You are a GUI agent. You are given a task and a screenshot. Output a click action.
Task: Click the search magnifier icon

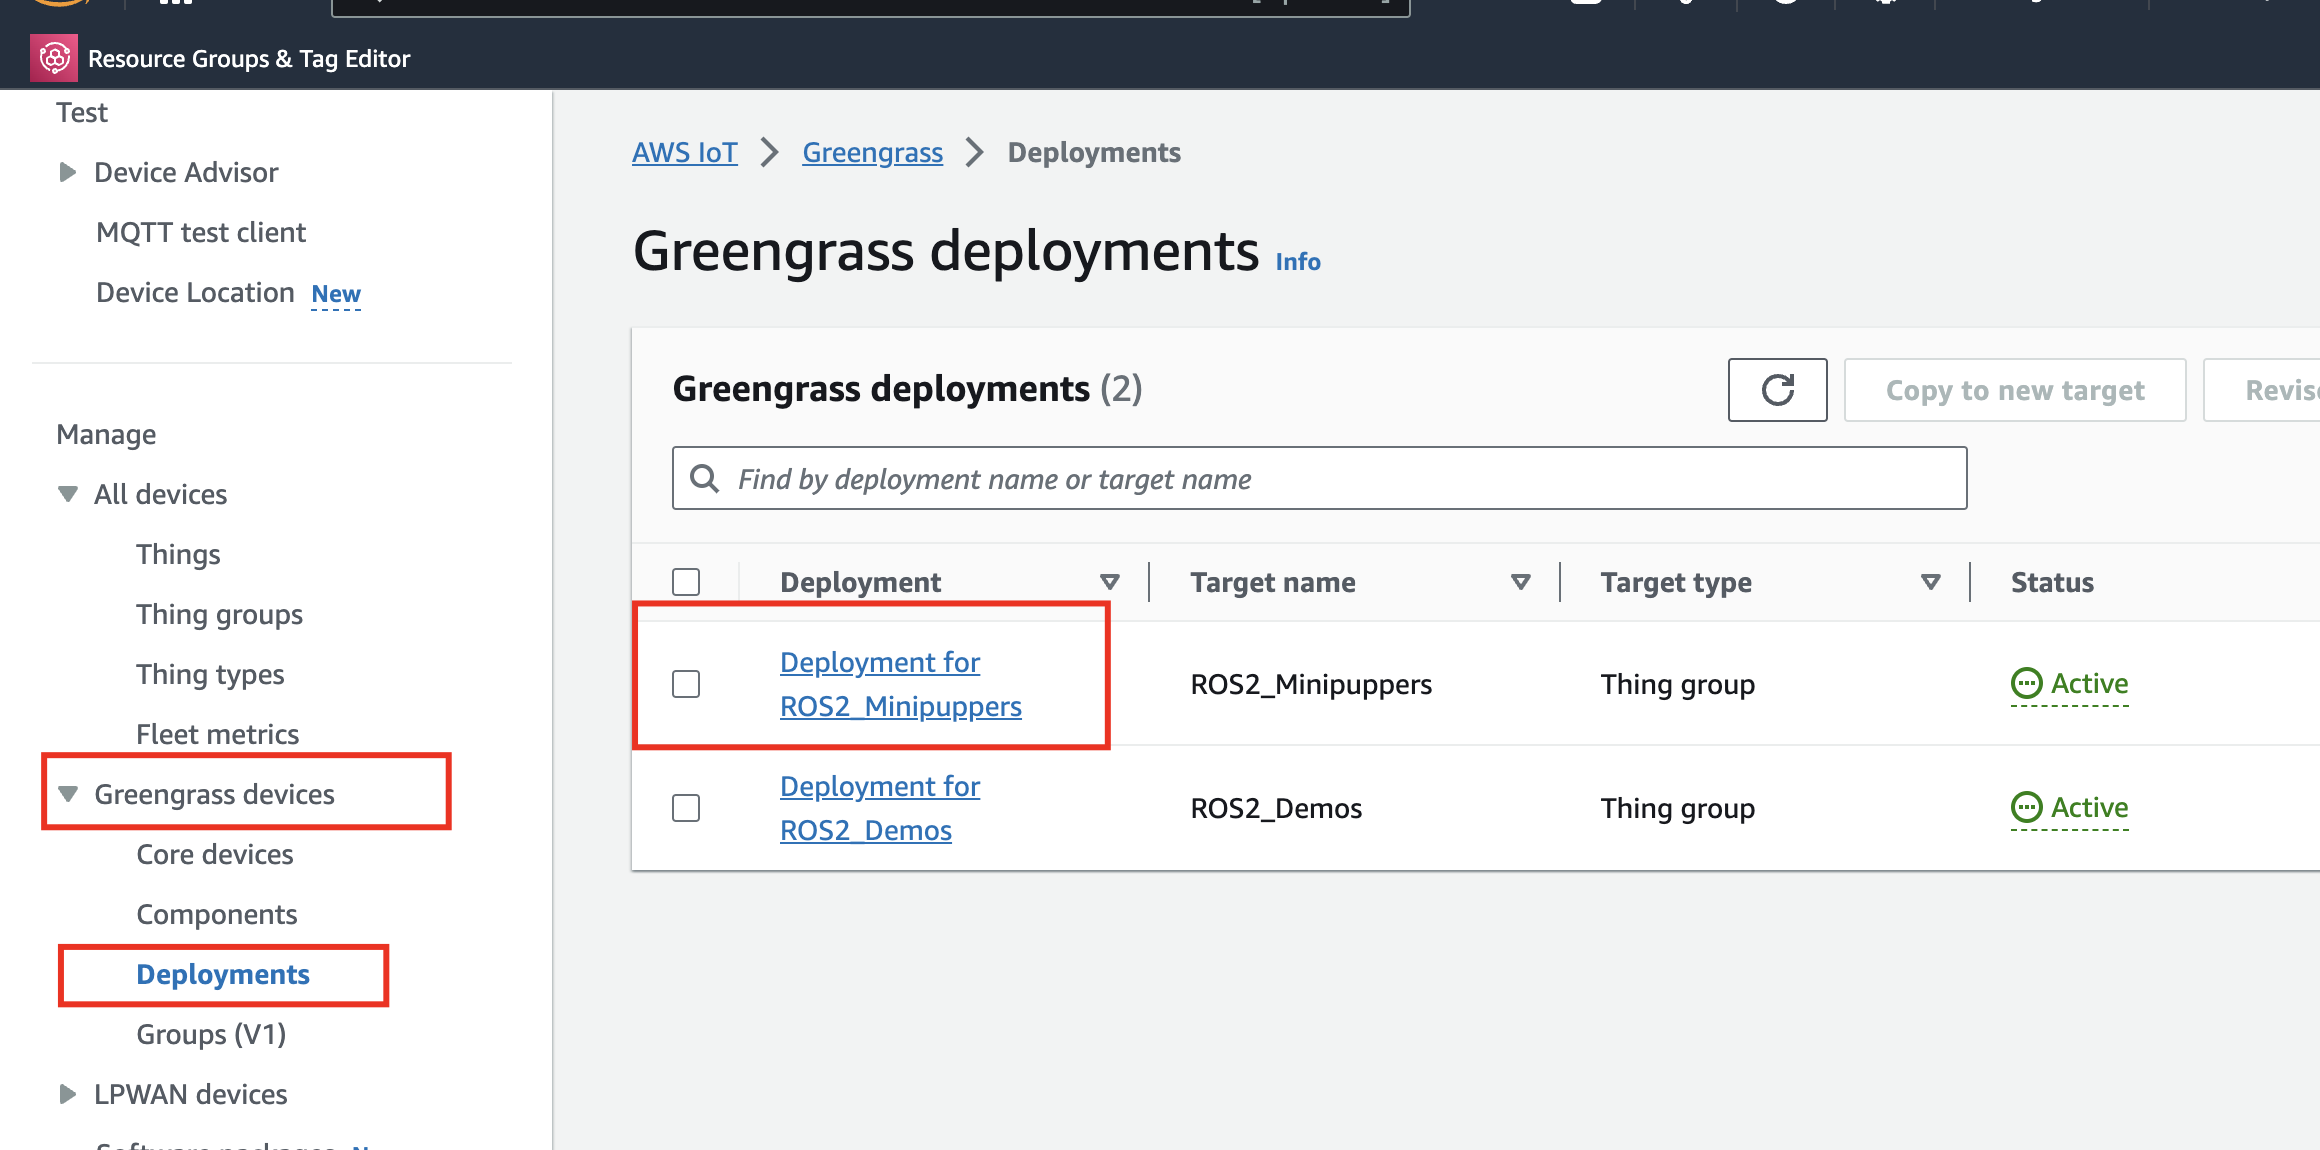705,479
